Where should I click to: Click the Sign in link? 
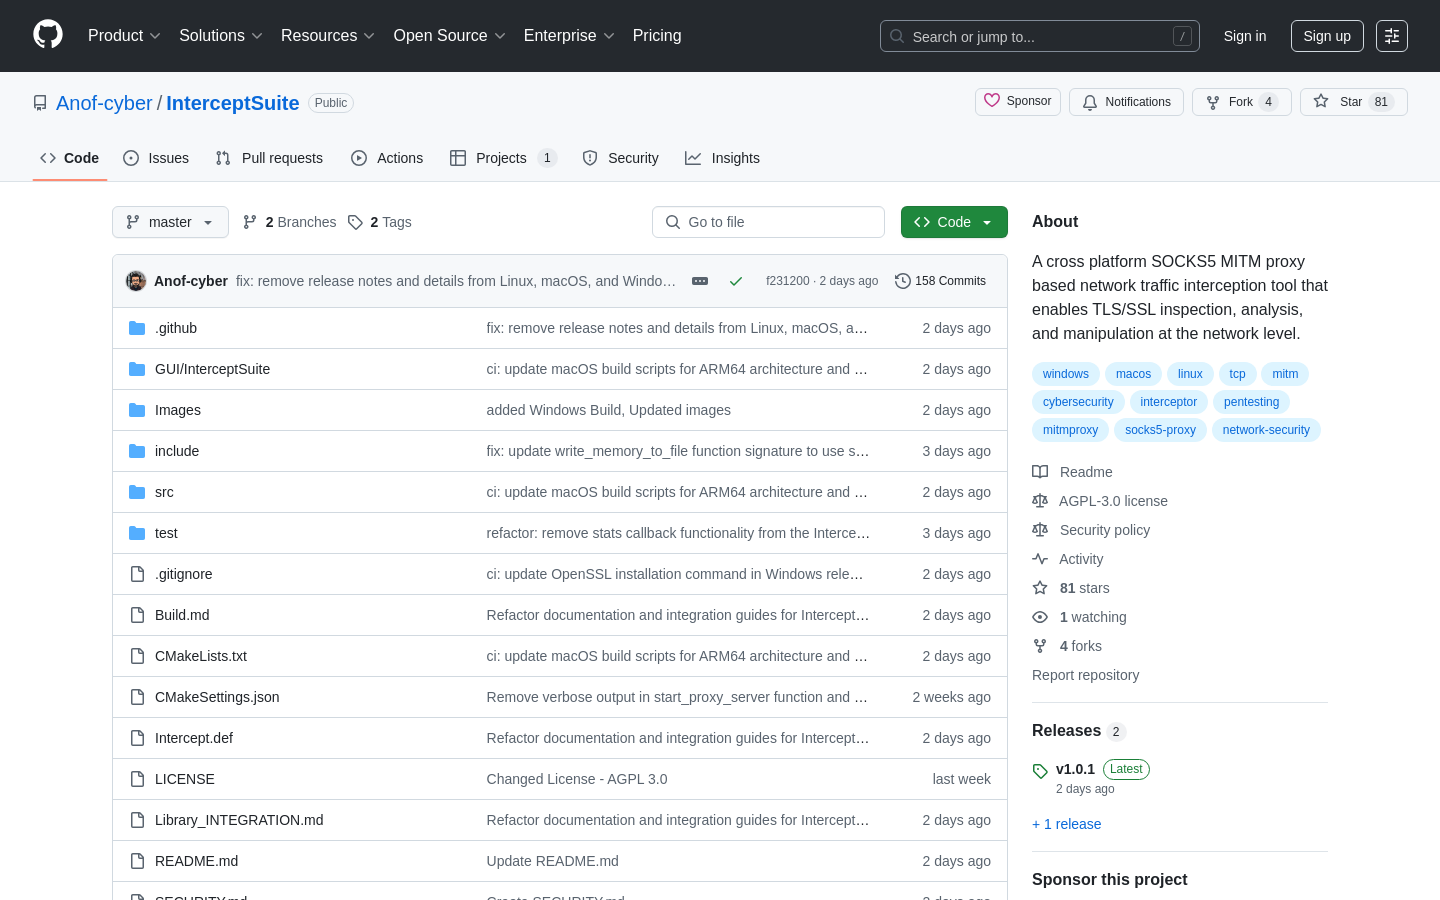1245,36
